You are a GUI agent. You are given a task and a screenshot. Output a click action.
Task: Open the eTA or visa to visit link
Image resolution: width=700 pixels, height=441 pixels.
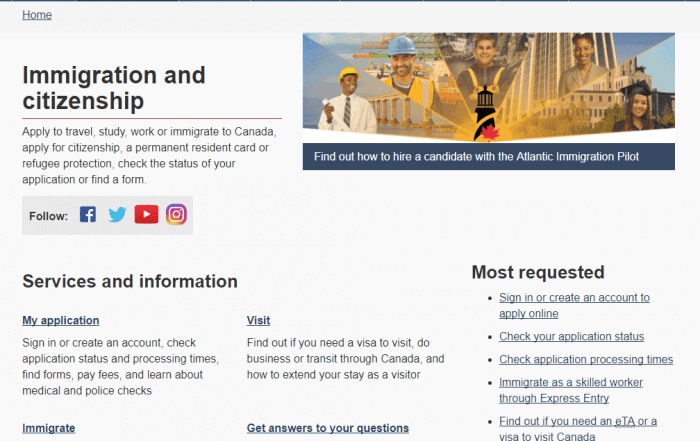[x=578, y=429]
